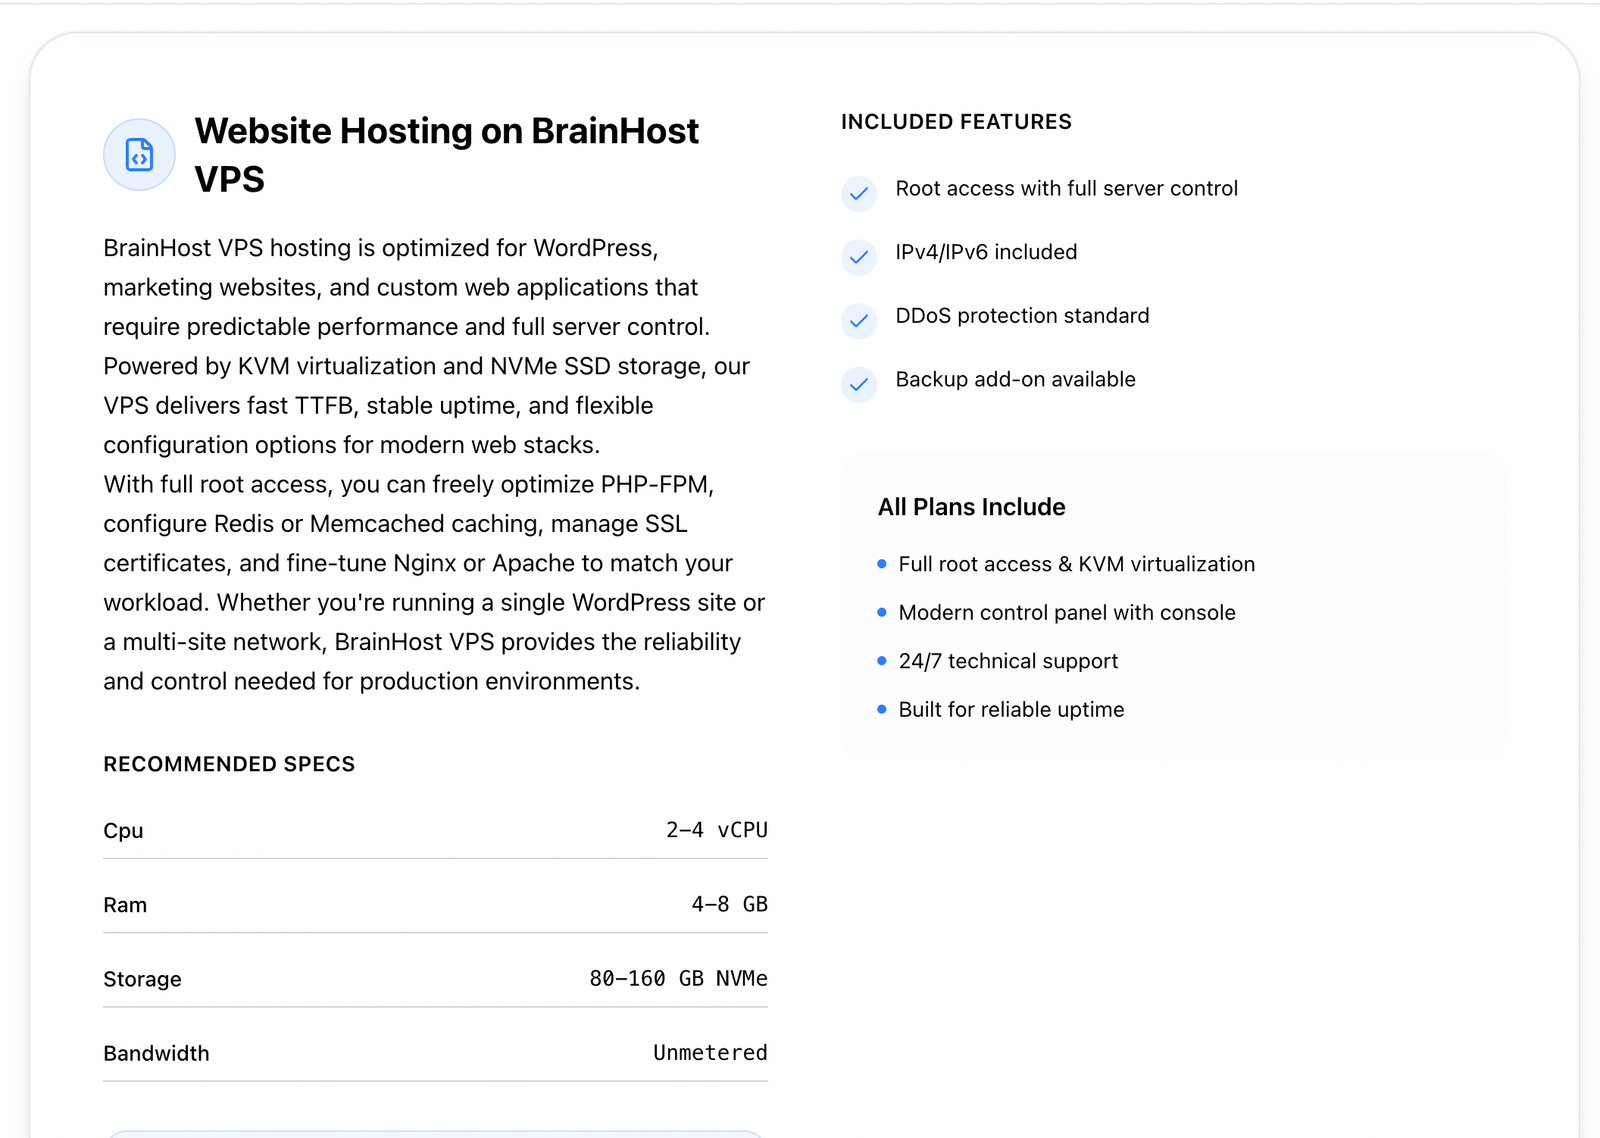Click the Storage value 80–160 GB NVMe

pos(678,978)
